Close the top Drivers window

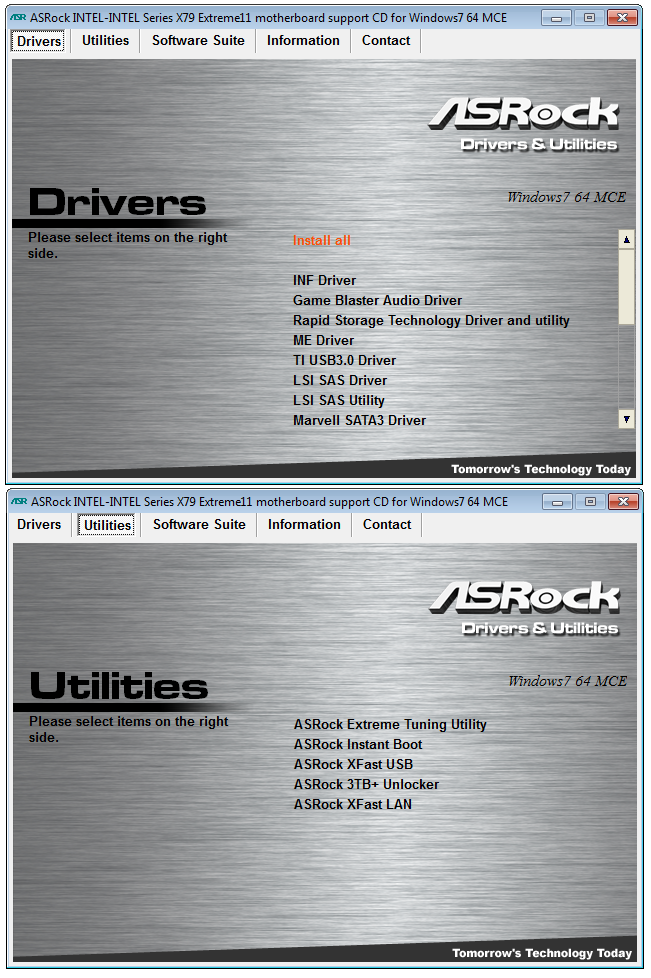click(622, 17)
